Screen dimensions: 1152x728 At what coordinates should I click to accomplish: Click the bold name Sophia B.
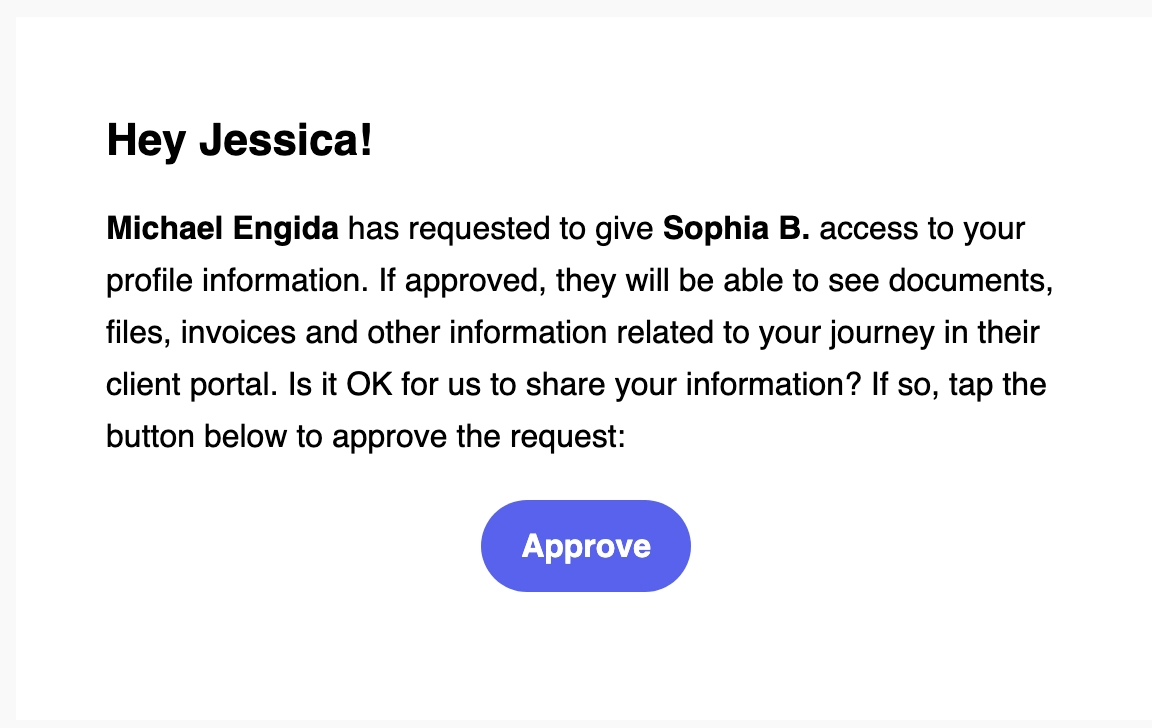click(736, 228)
